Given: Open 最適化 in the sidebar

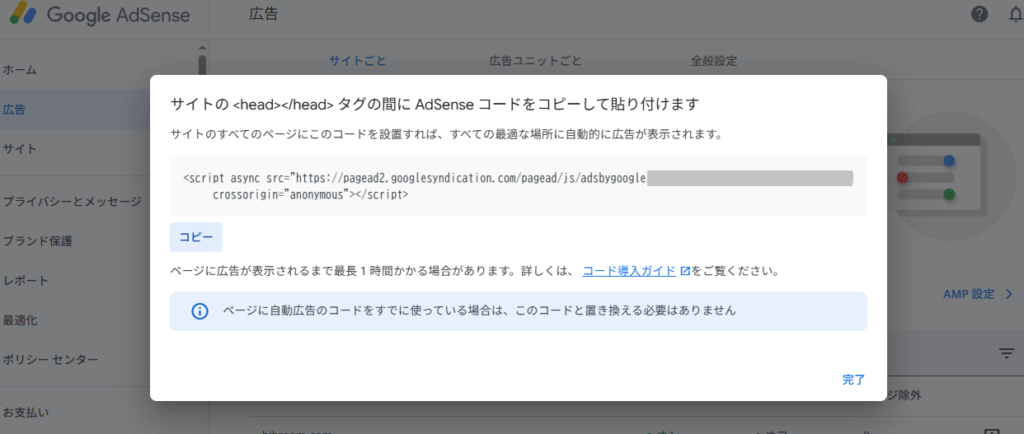Looking at the screenshot, I should pos(20,320).
